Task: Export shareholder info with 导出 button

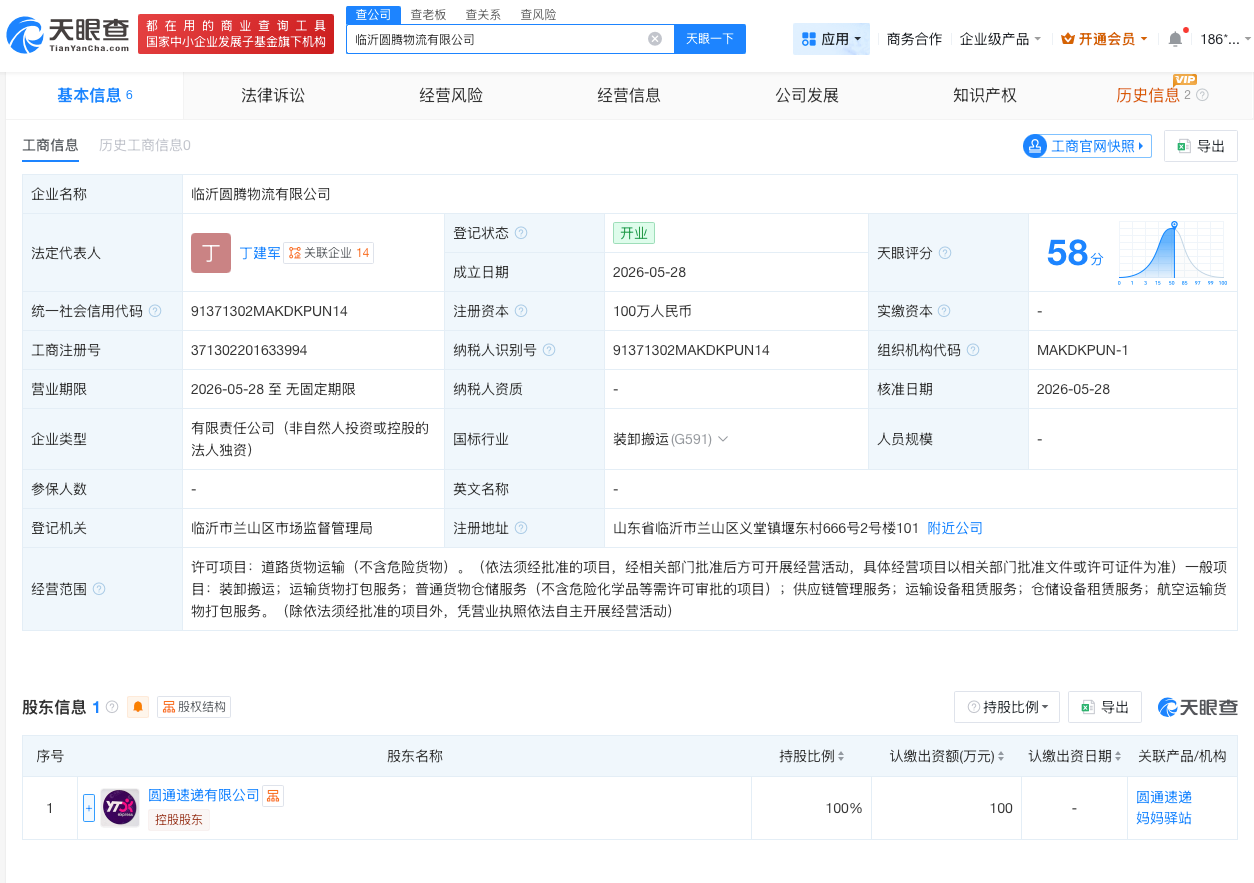Action: pos(1105,707)
